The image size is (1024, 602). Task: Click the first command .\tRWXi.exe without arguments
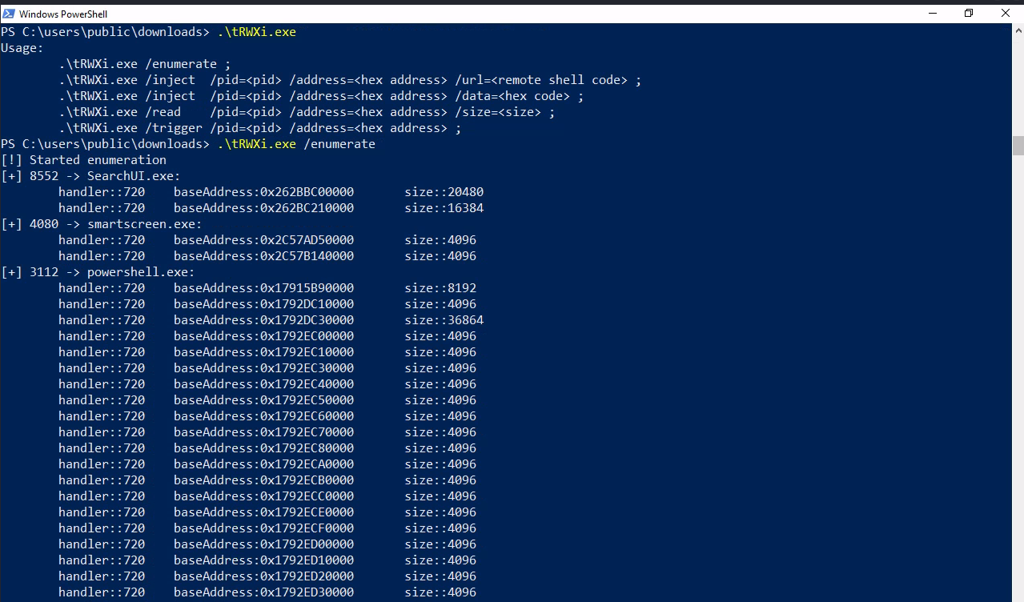pyautogui.click(x=257, y=32)
